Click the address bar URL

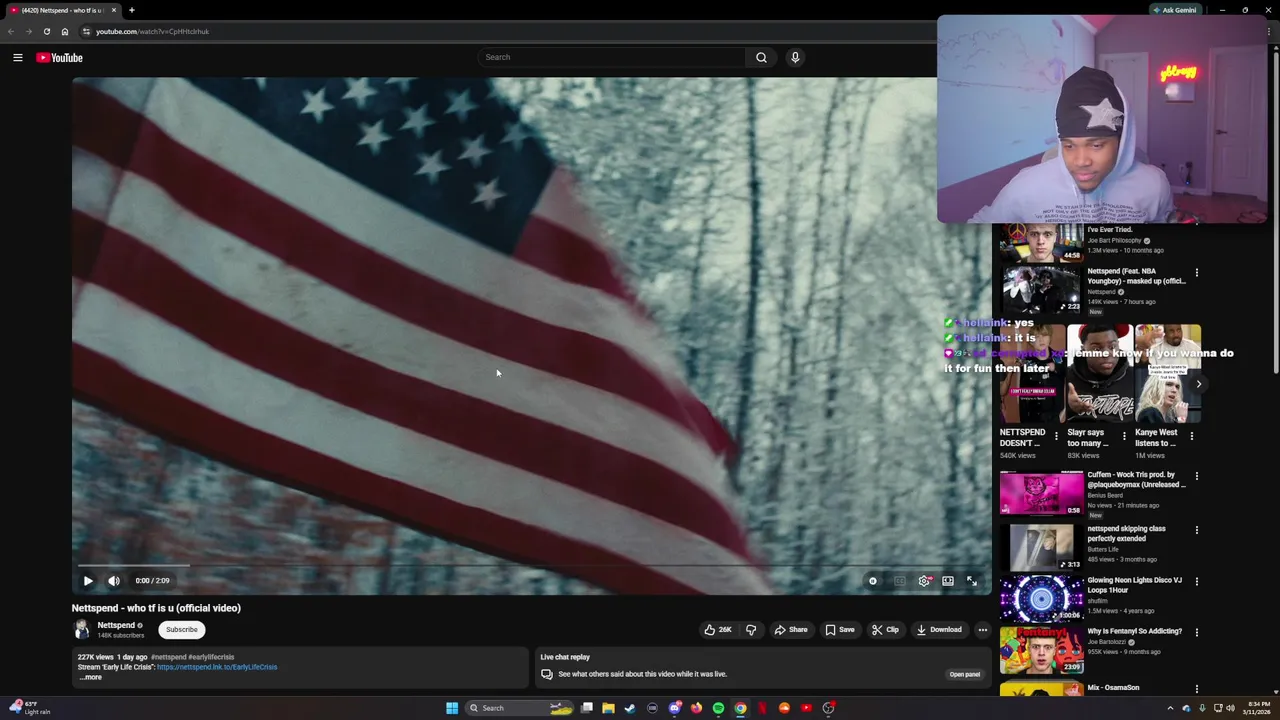pos(152,31)
